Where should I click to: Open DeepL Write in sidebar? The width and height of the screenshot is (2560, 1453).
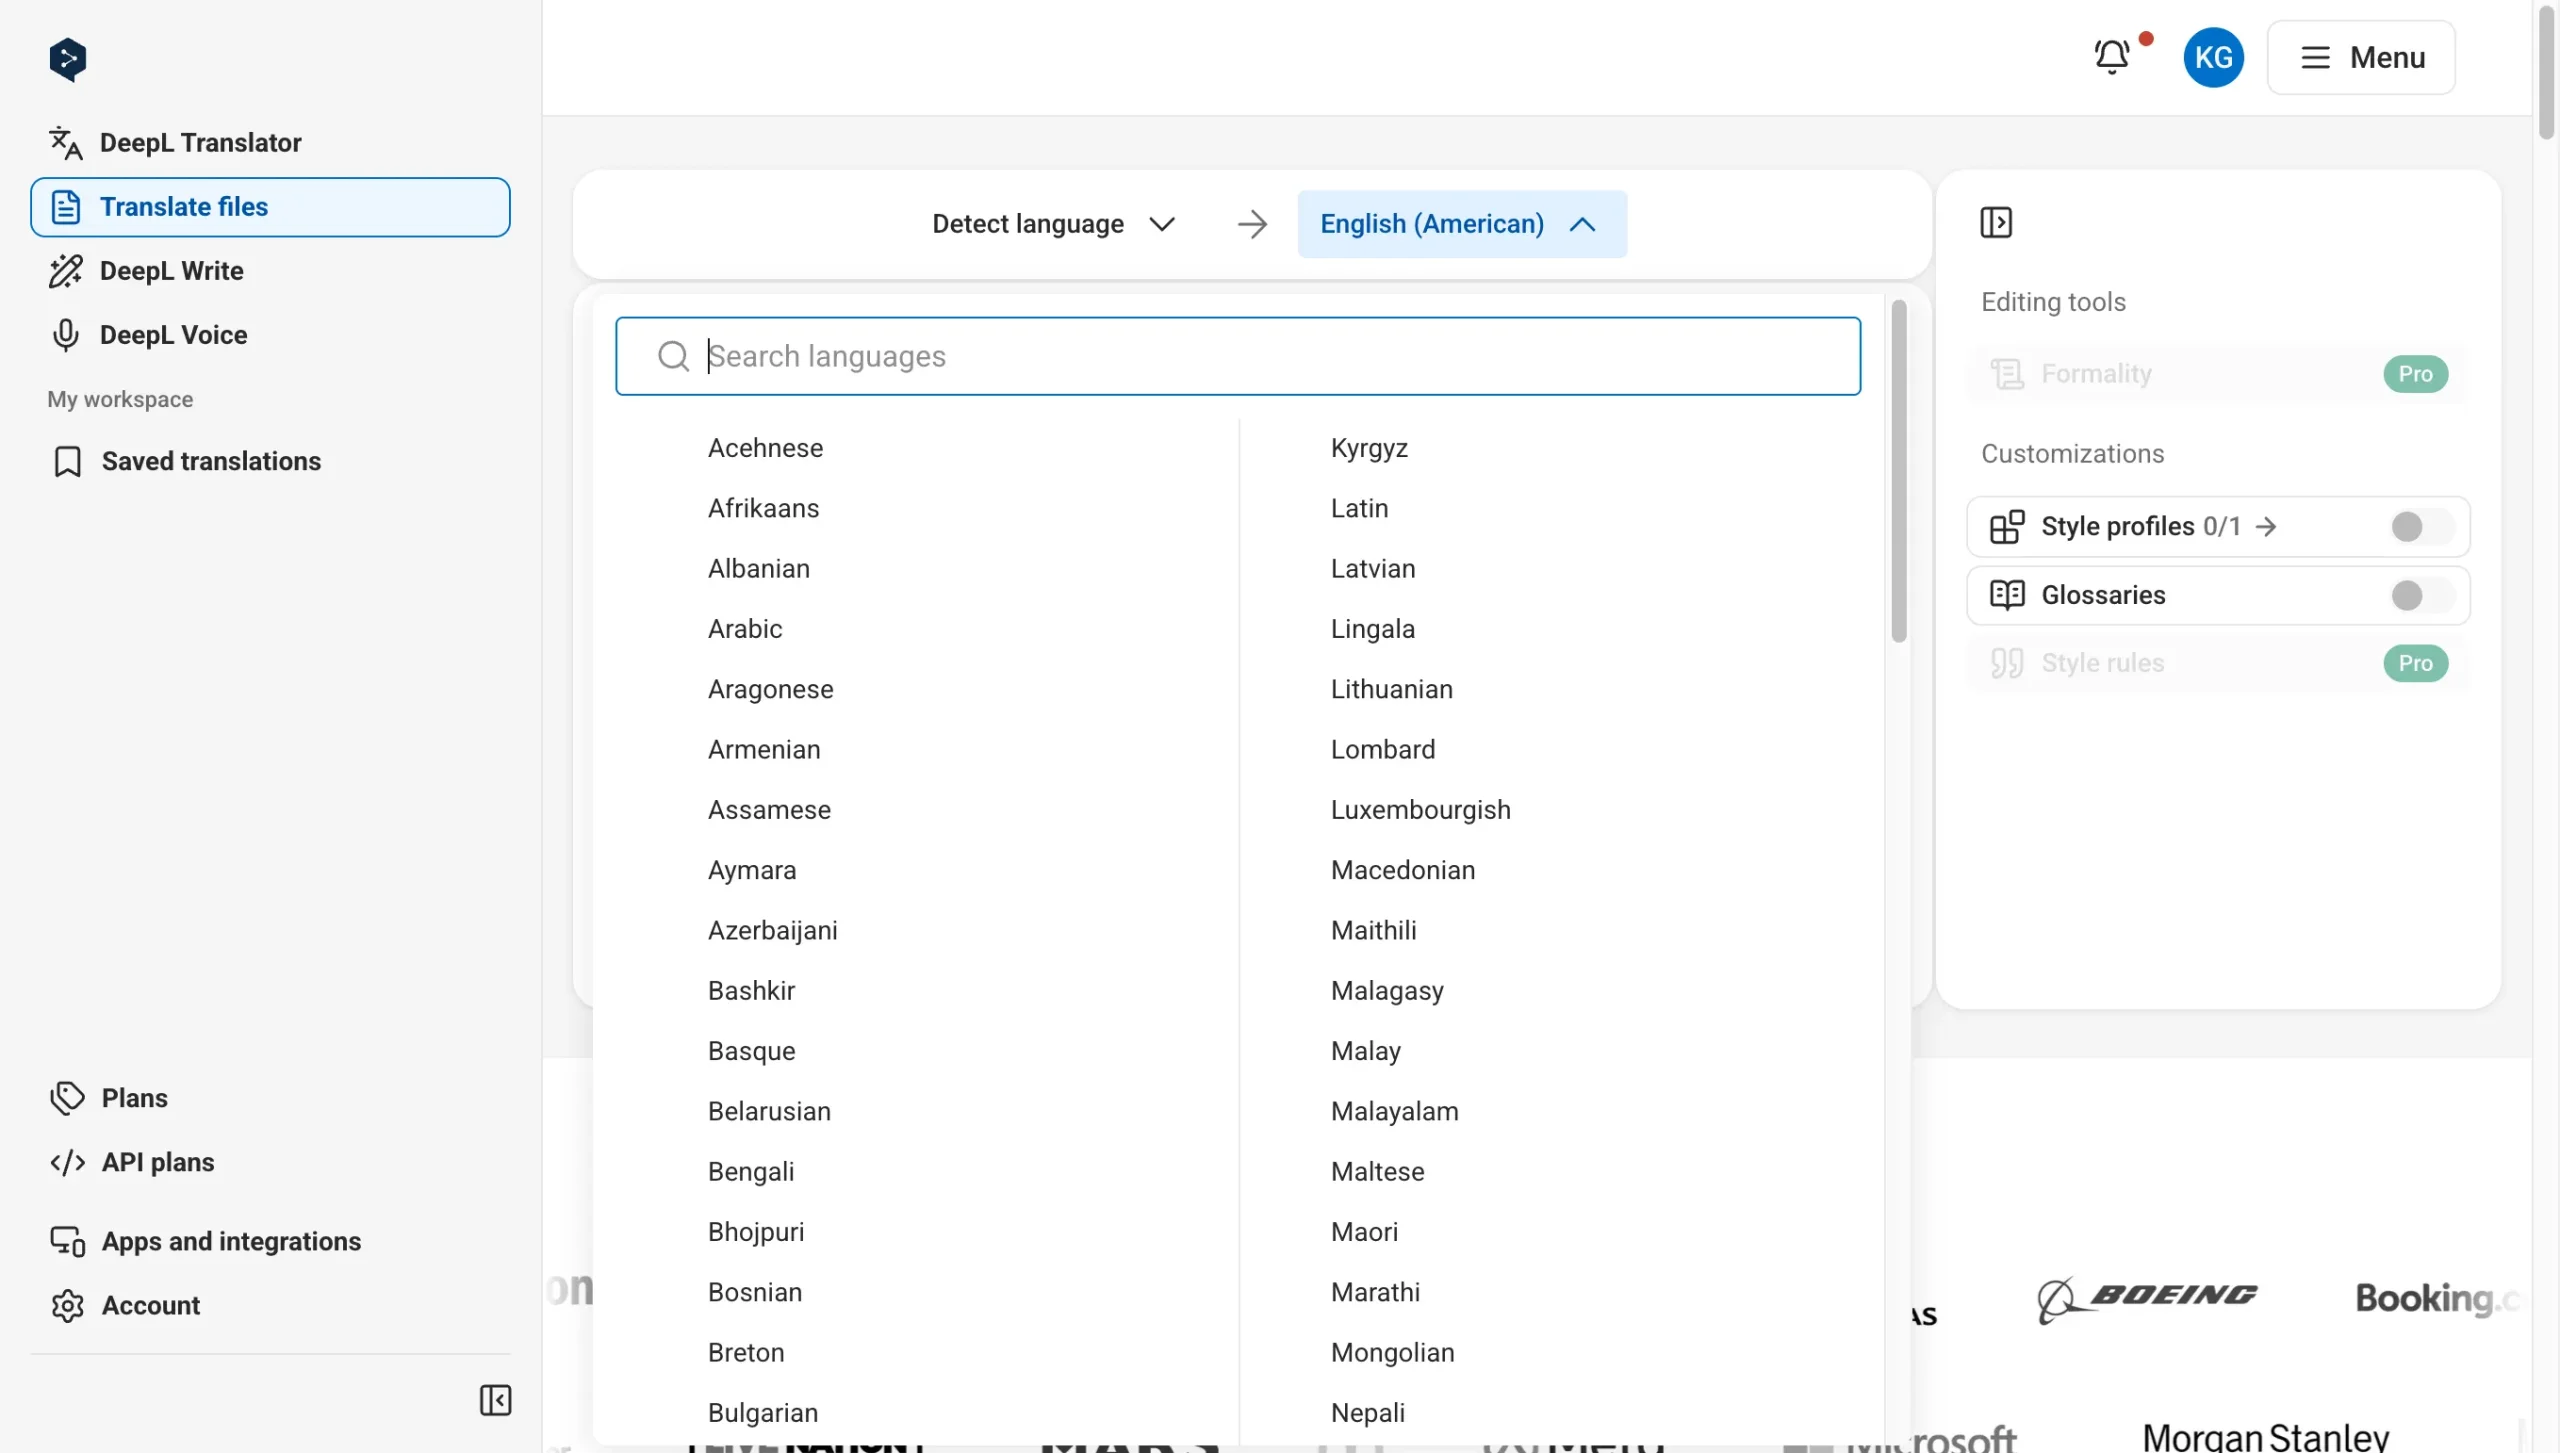point(270,271)
